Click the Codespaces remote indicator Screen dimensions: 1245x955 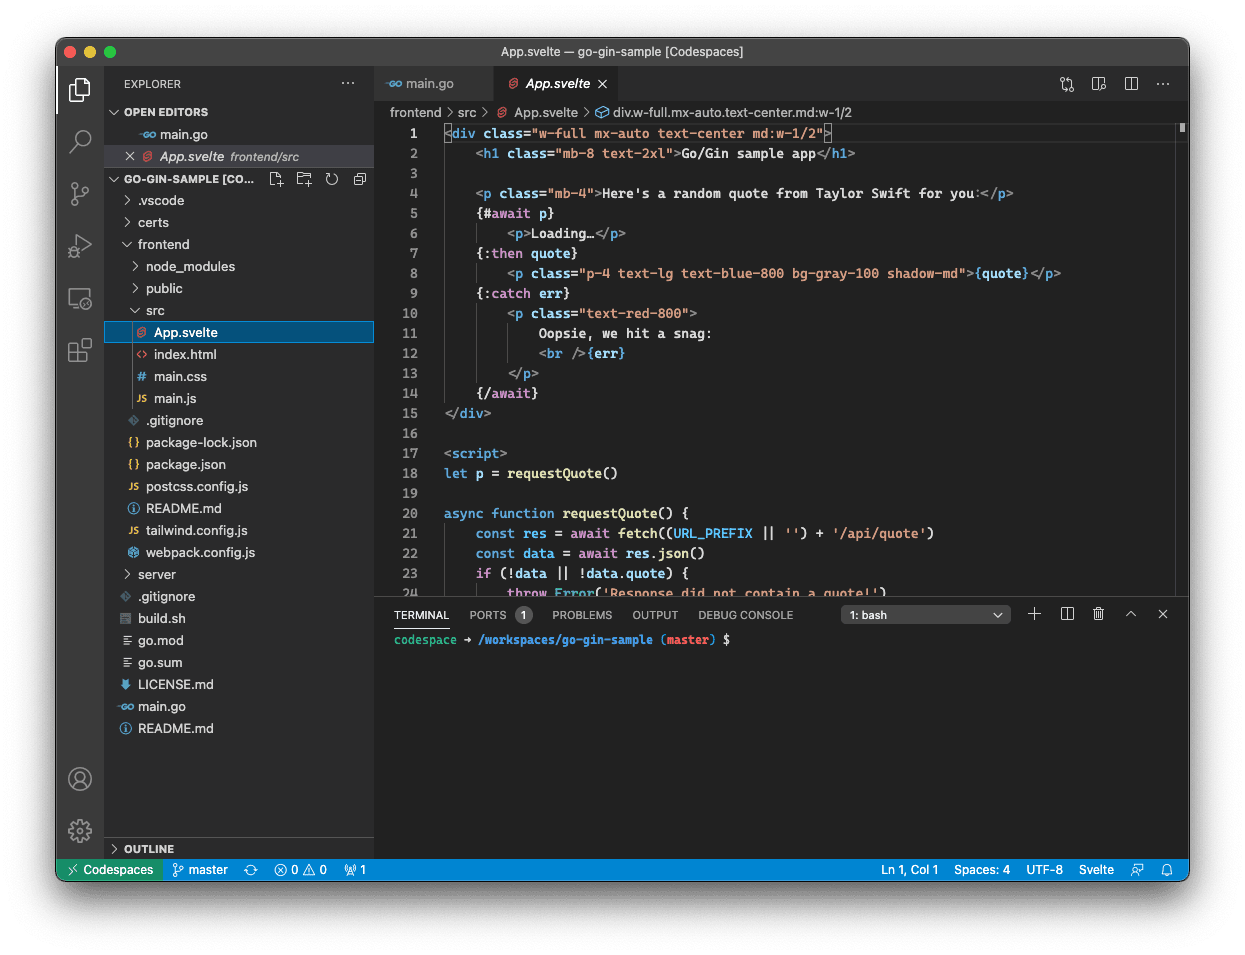(x=110, y=870)
